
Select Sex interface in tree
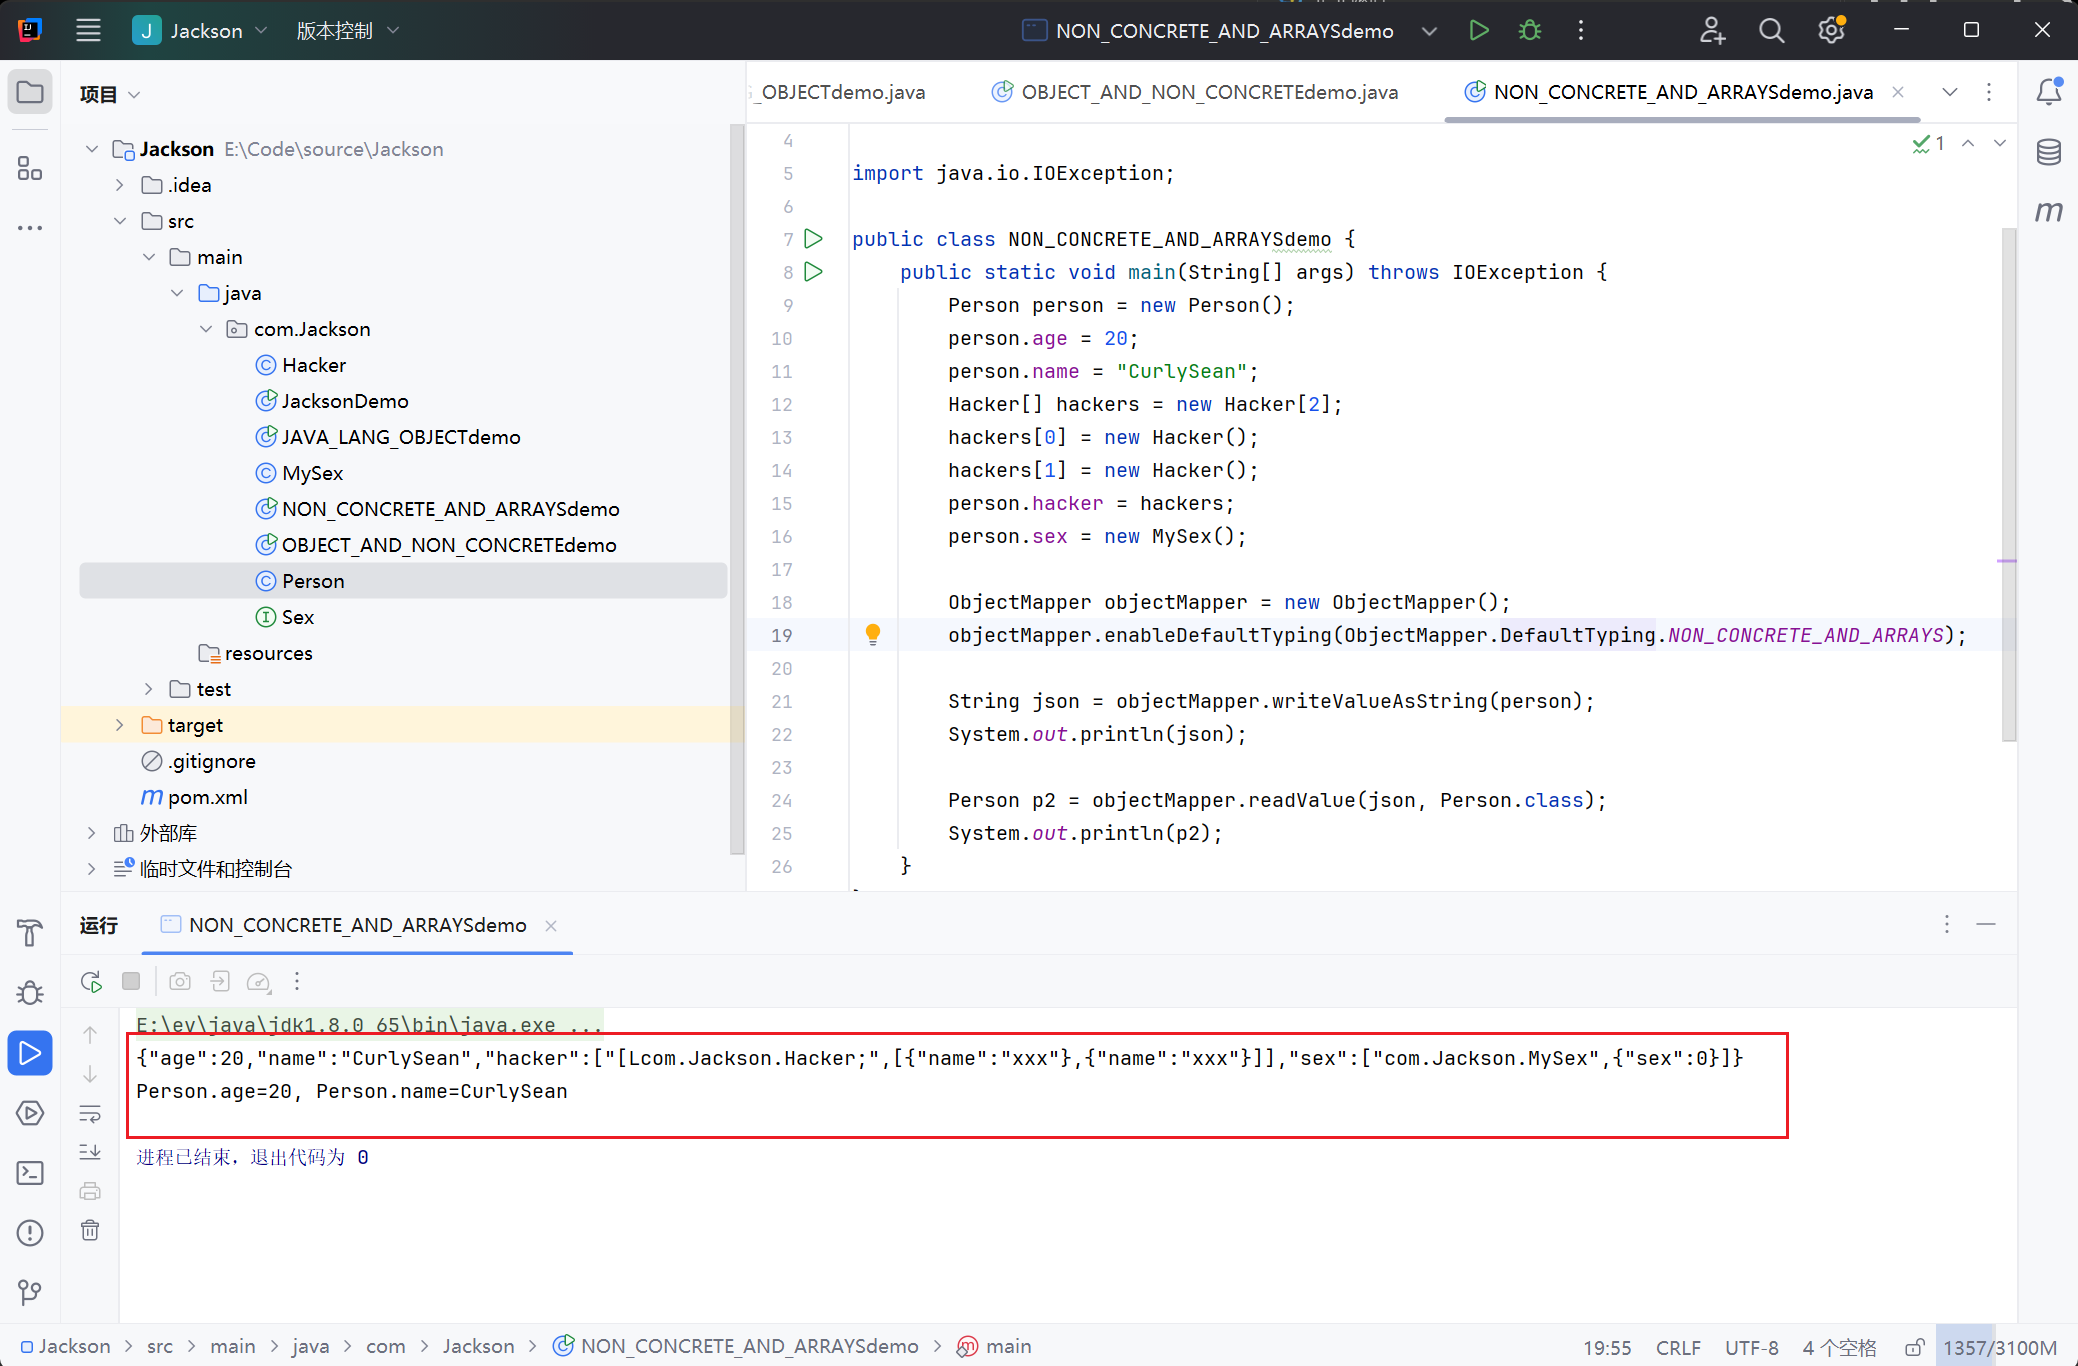297,617
